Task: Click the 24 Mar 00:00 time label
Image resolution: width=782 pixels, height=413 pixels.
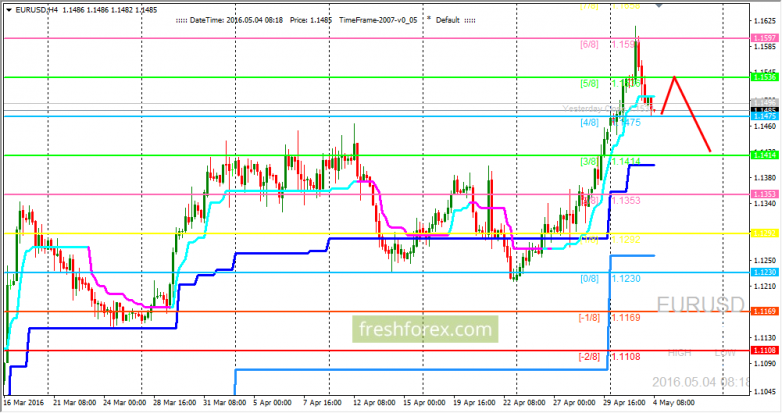Action: 125,402
